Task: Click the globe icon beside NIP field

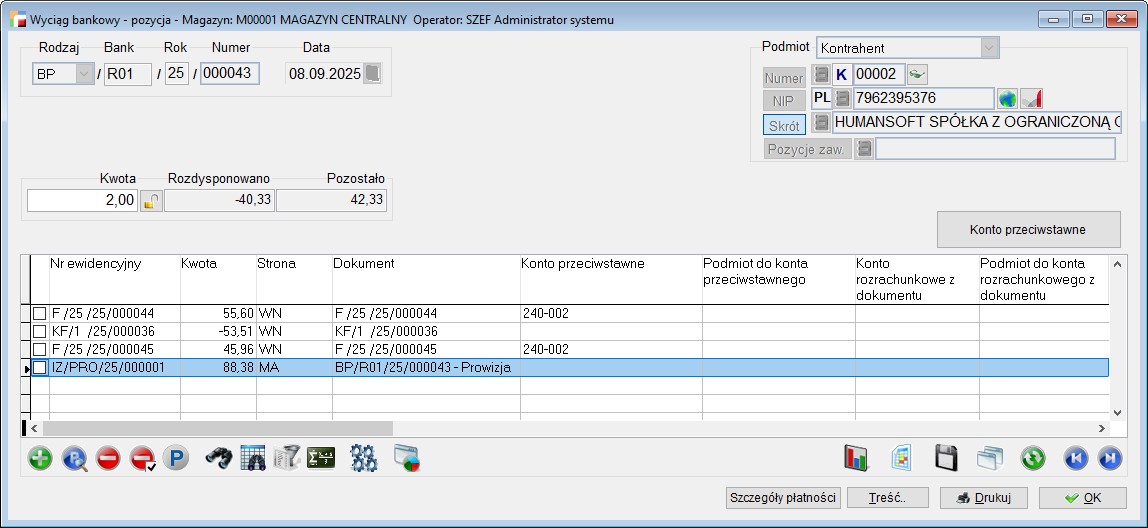Action: [1007, 98]
